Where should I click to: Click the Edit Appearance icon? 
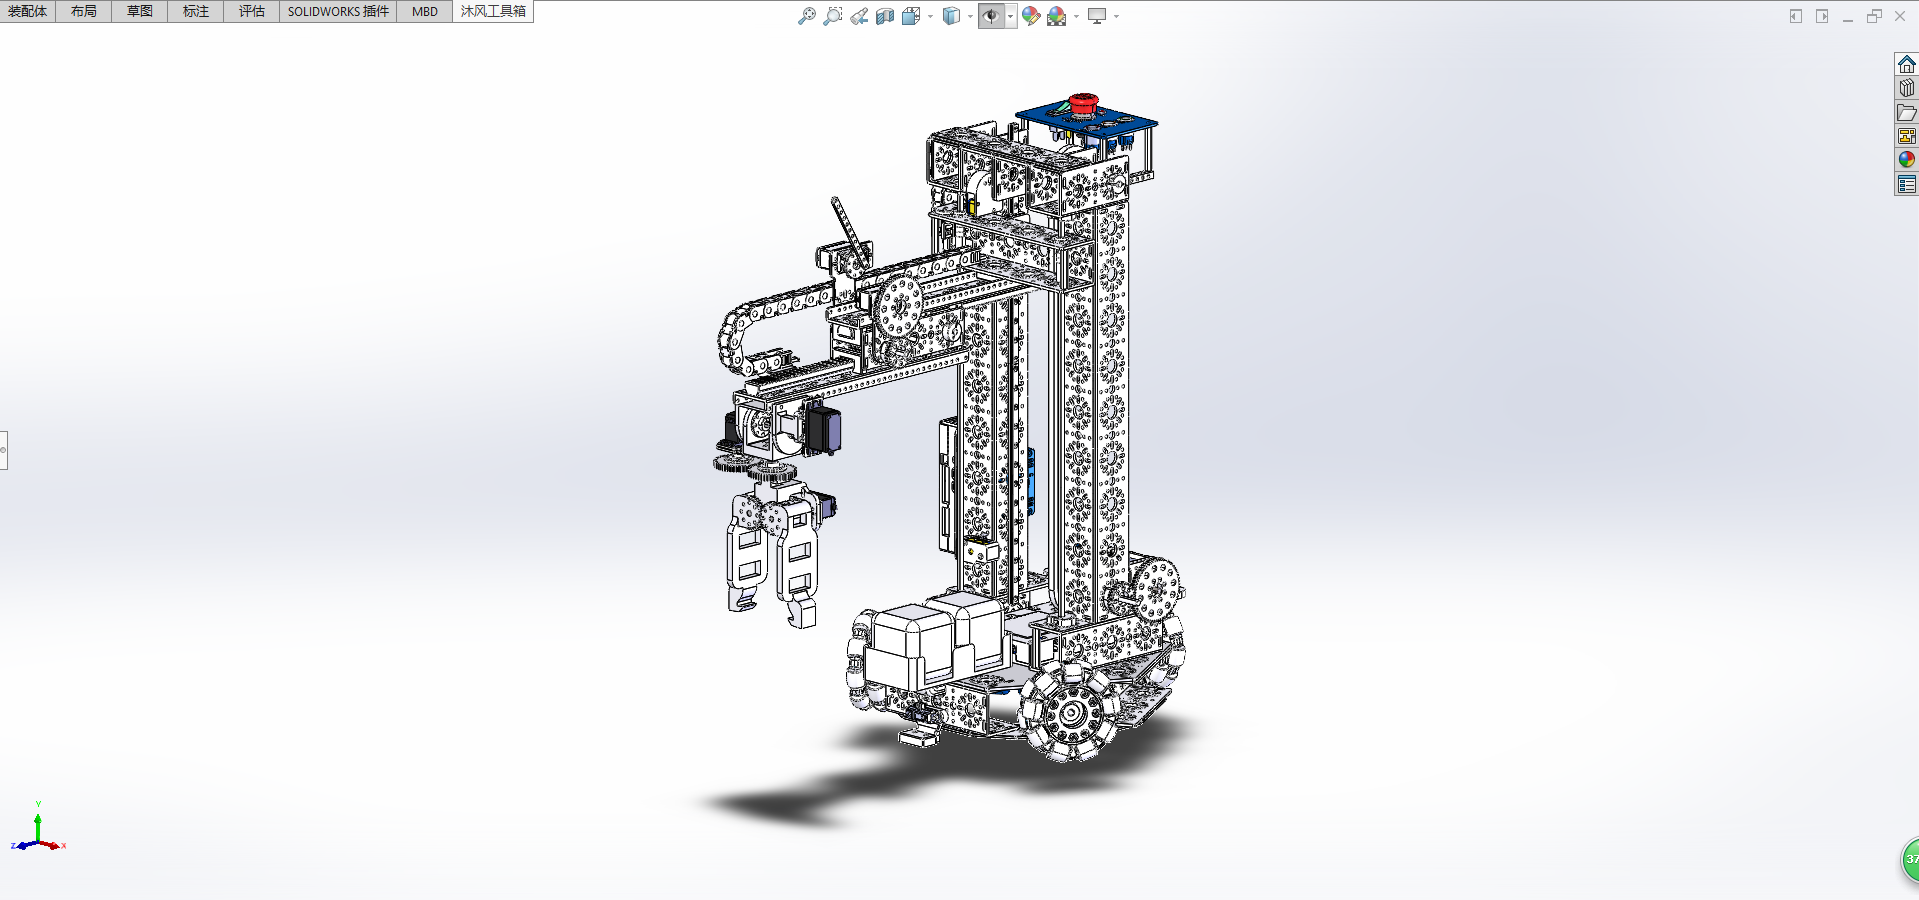(x=1030, y=16)
